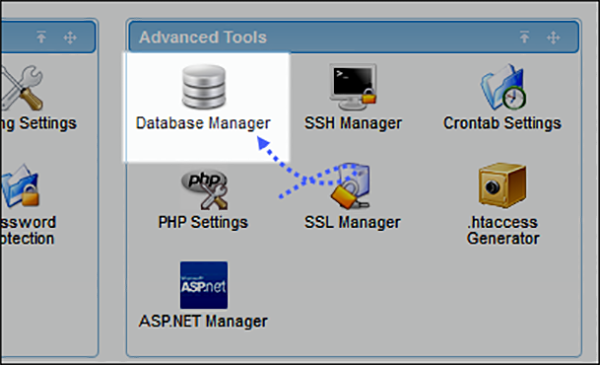Open the .htaccess Generator safe icon
This screenshot has width=600, height=365.
502,186
